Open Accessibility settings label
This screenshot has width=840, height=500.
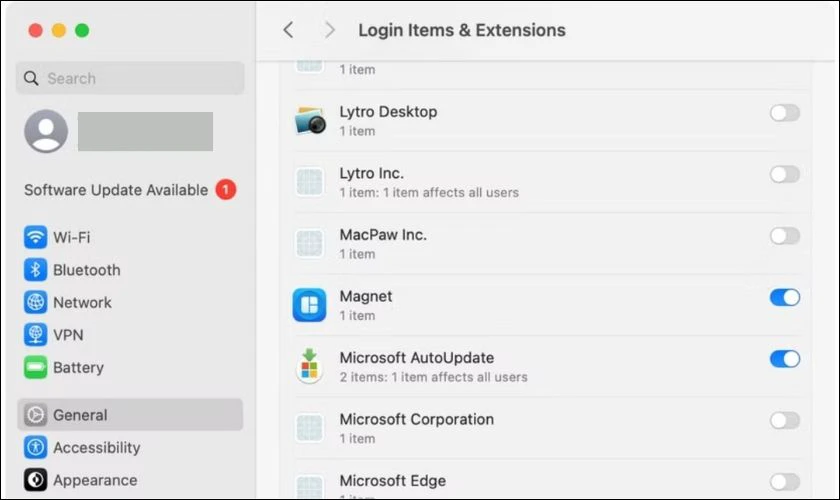point(96,447)
